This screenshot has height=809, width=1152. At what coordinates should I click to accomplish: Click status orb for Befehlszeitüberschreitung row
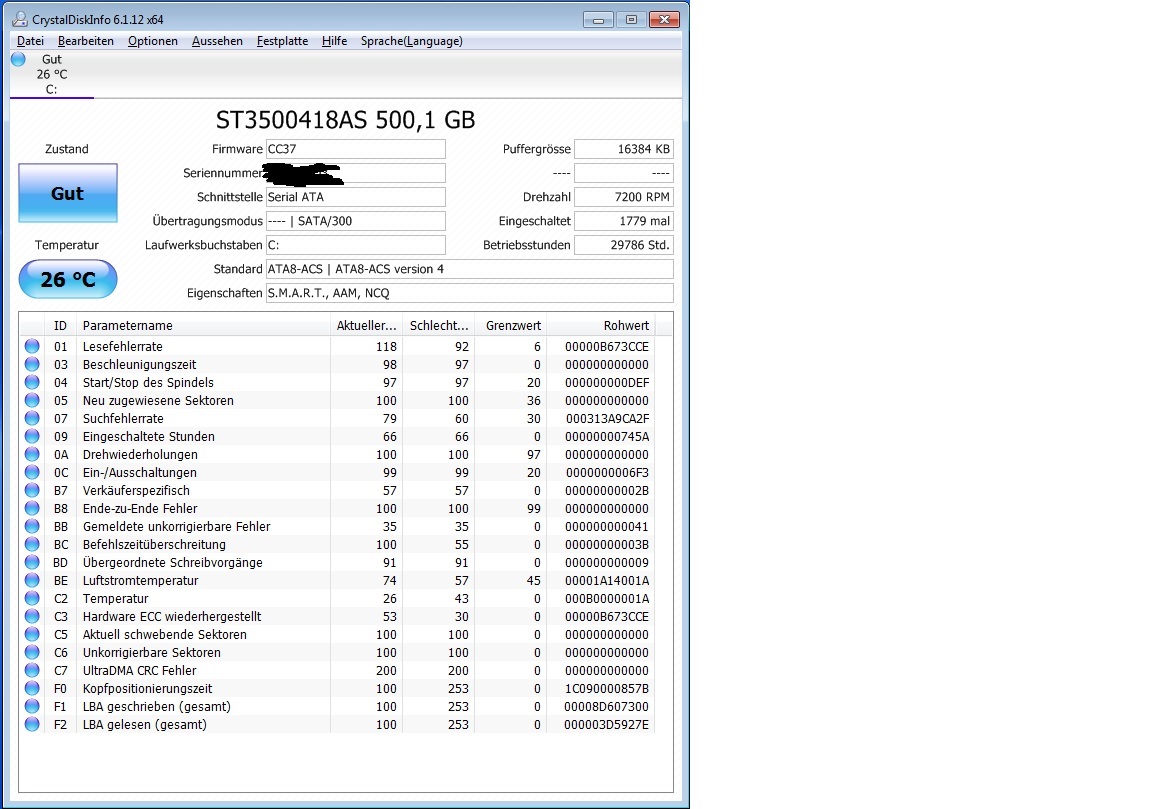[x=32, y=544]
